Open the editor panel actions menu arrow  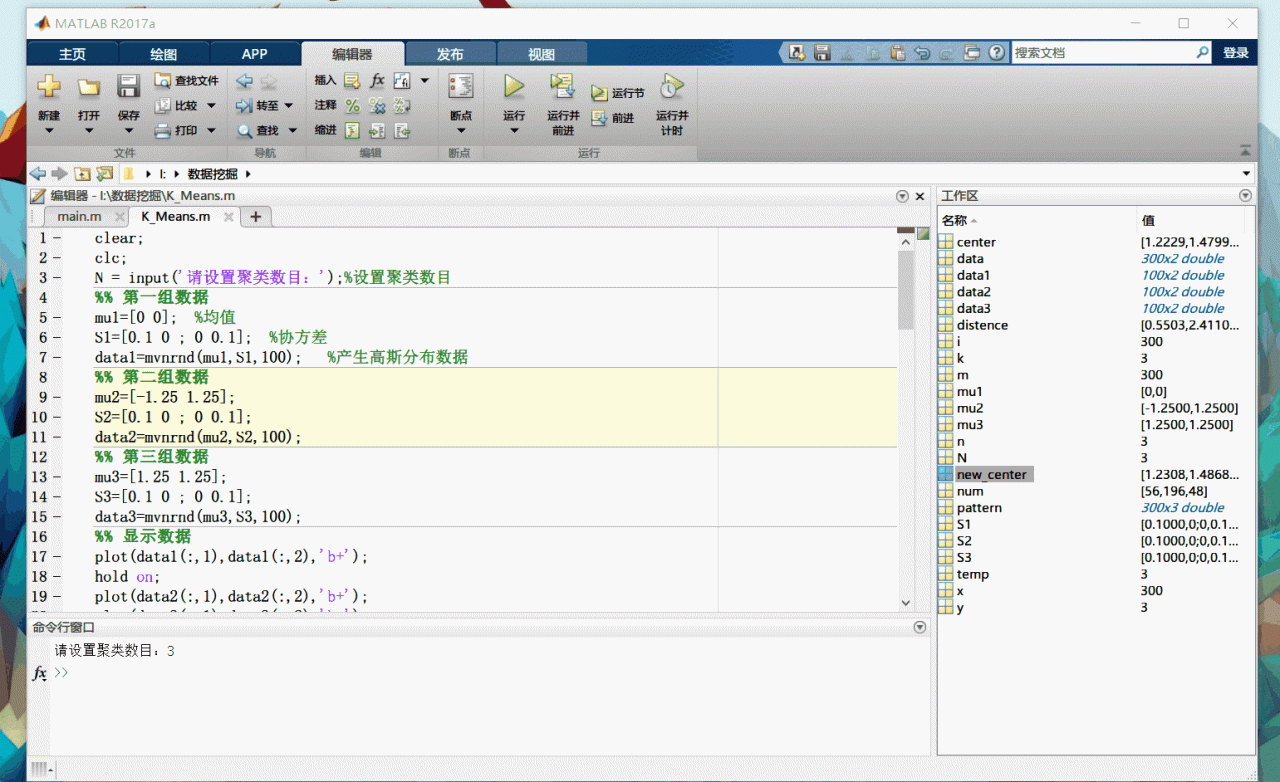pos(903,196)
